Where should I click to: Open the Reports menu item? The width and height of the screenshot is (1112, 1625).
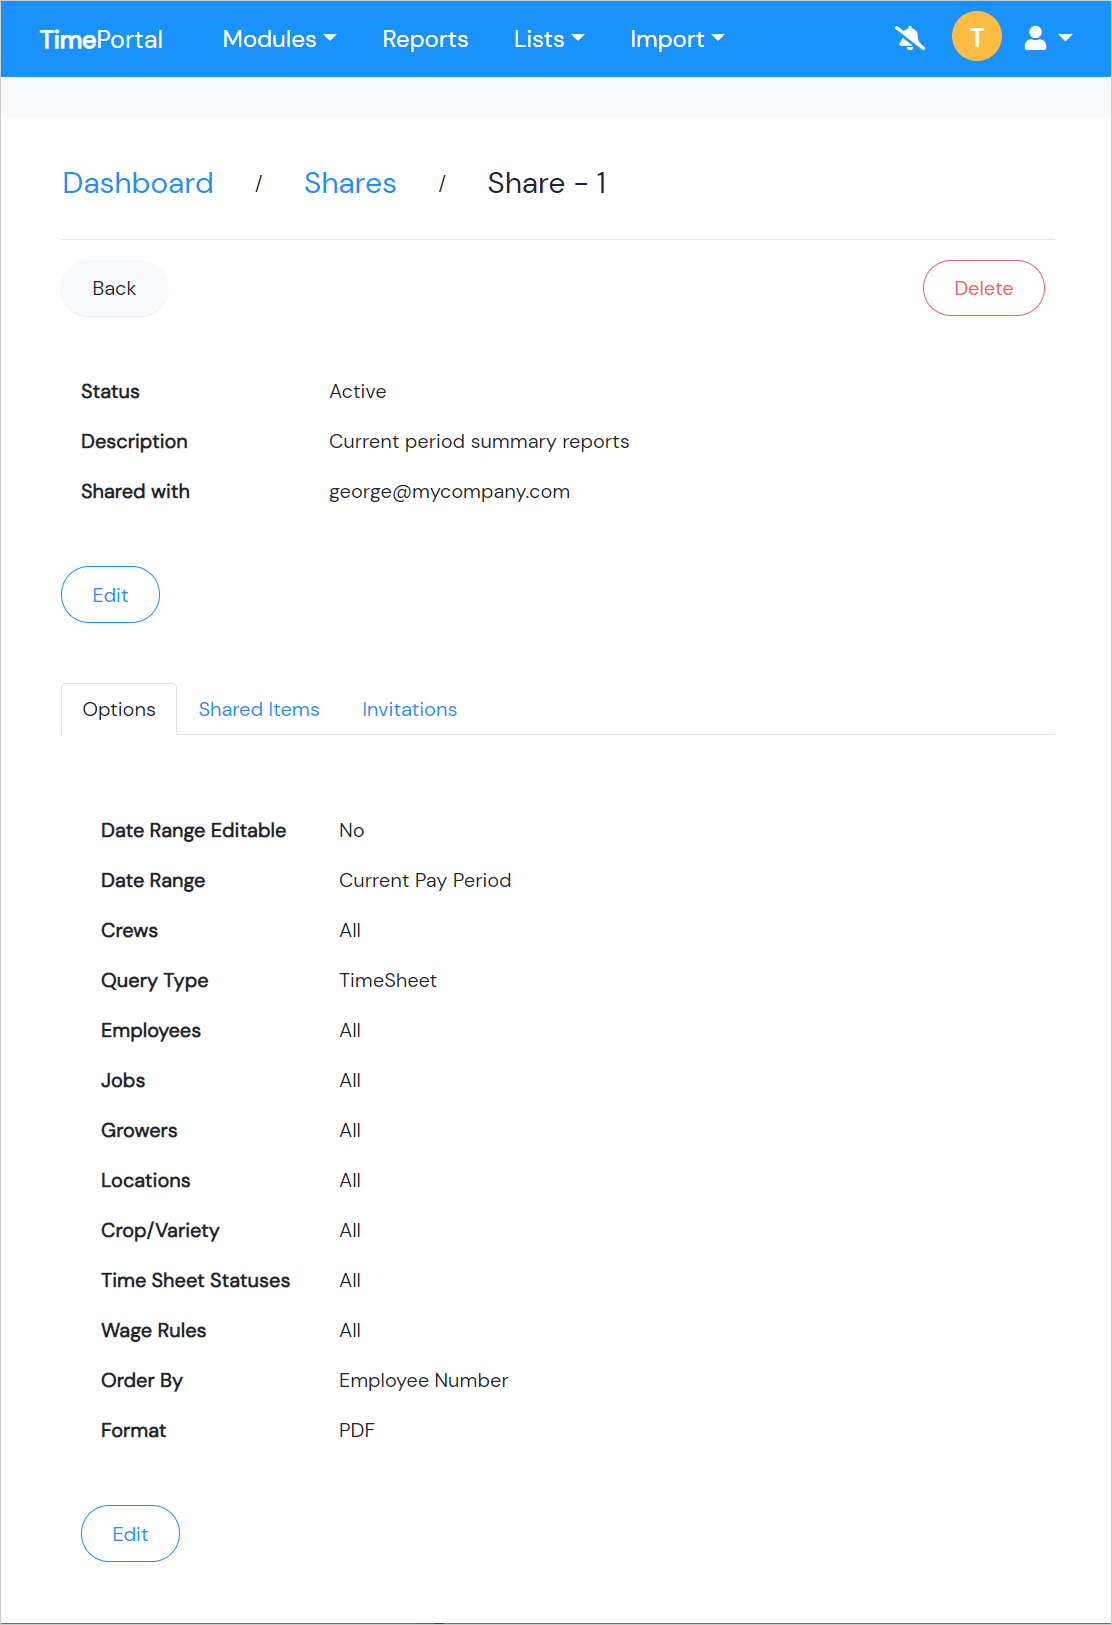pyautogui.click(x=425, y=39)
